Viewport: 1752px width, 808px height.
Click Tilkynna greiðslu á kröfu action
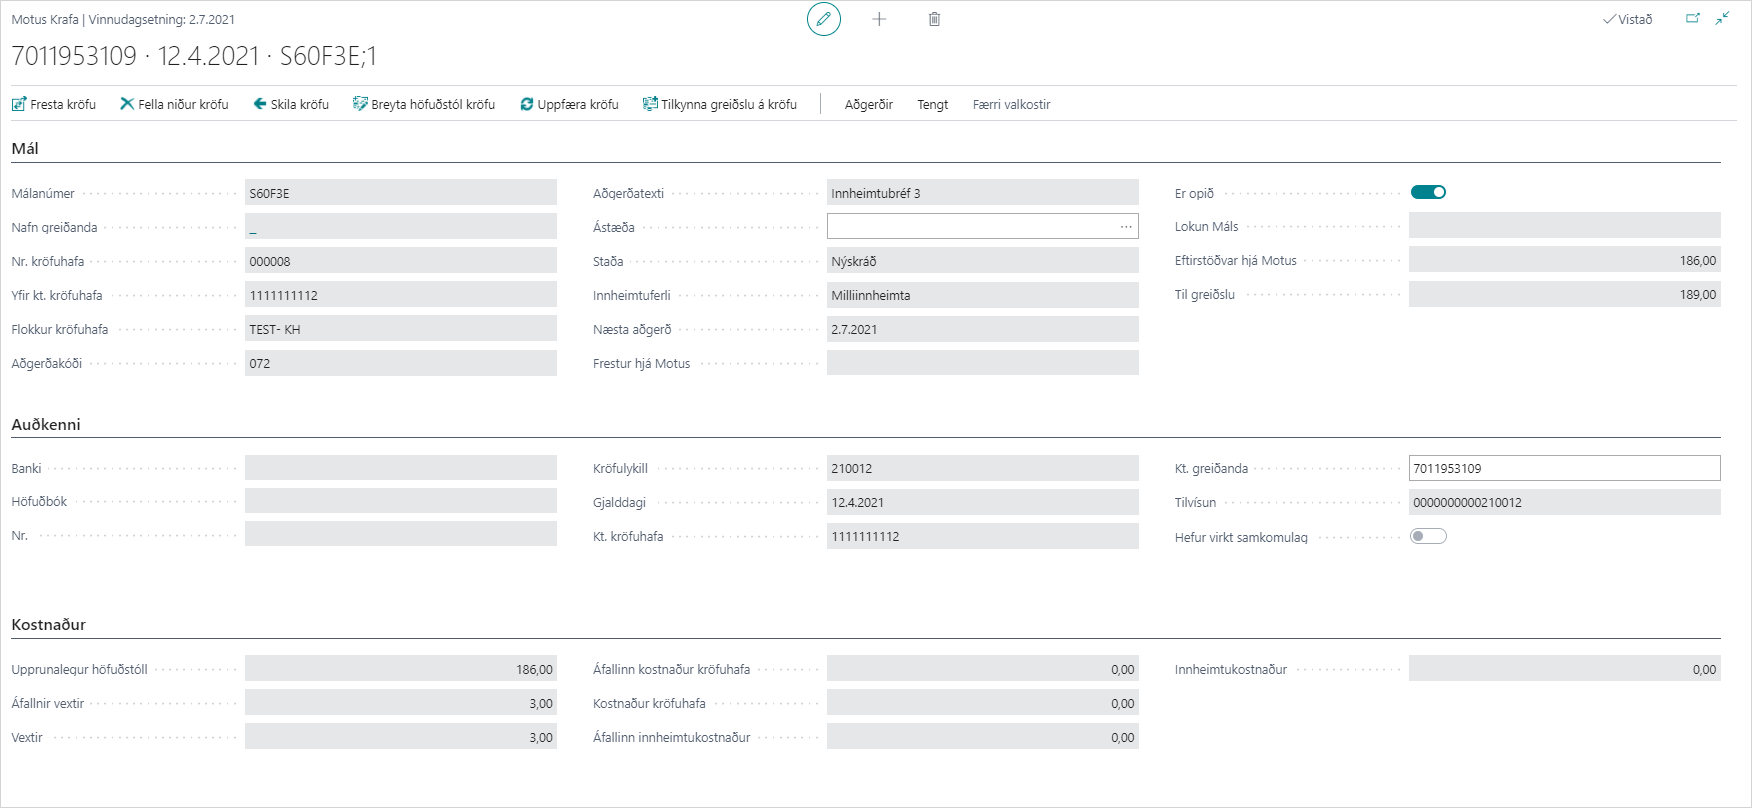click(x=719, y=104)
